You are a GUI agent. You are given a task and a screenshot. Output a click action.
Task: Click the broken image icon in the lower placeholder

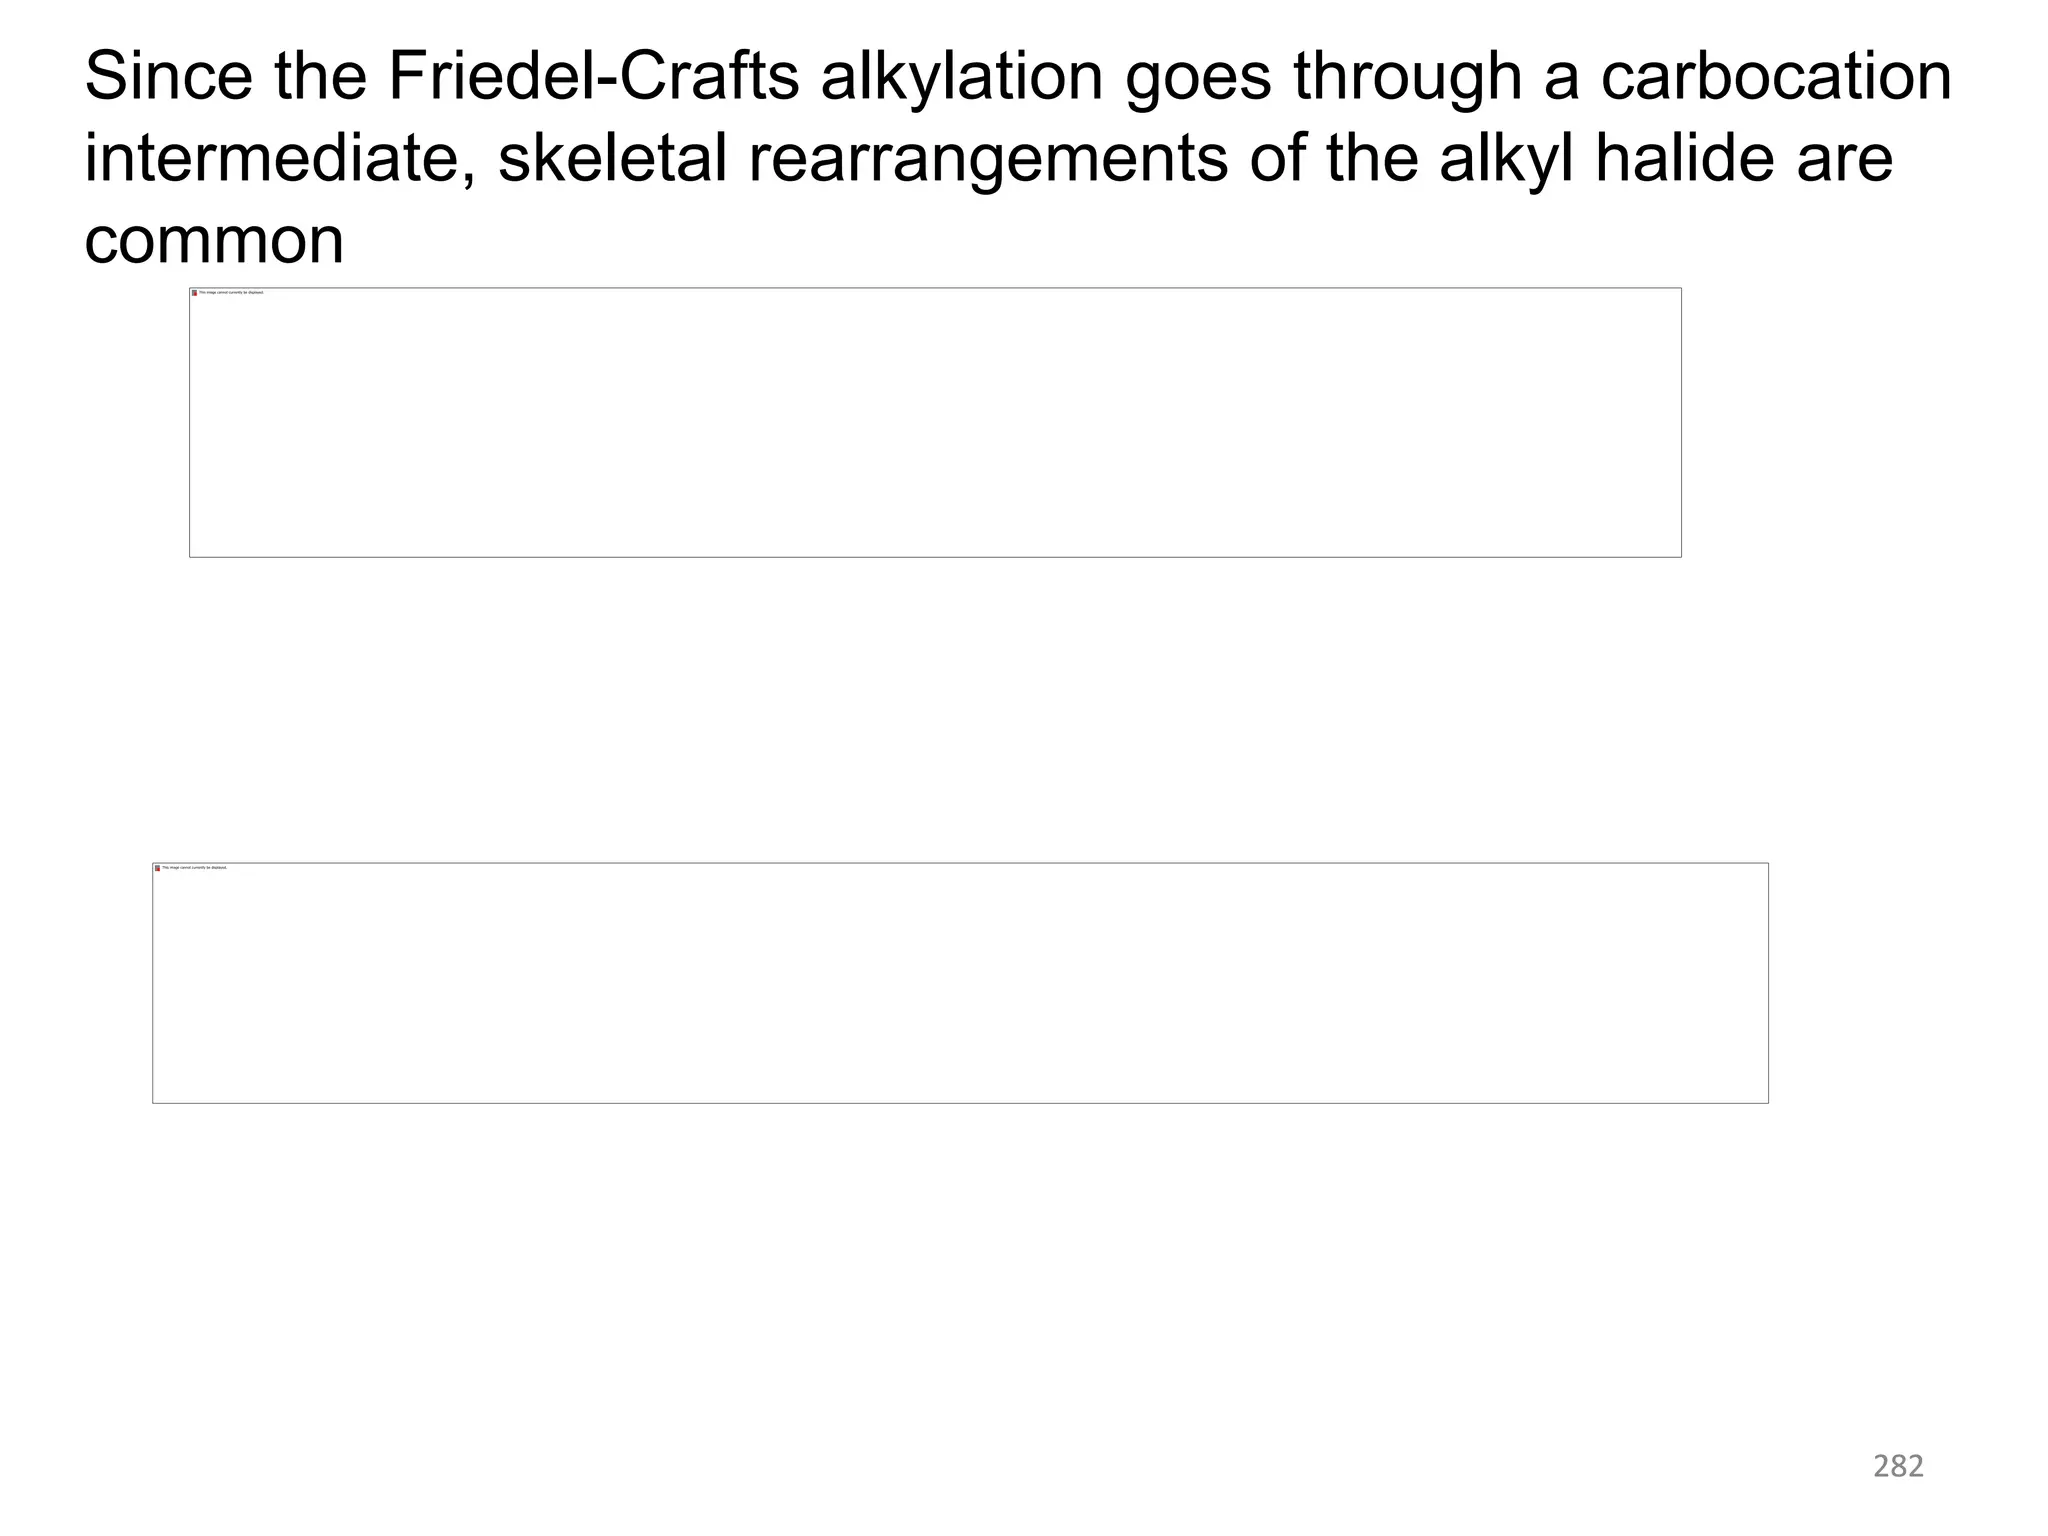(x=157, y=868)
